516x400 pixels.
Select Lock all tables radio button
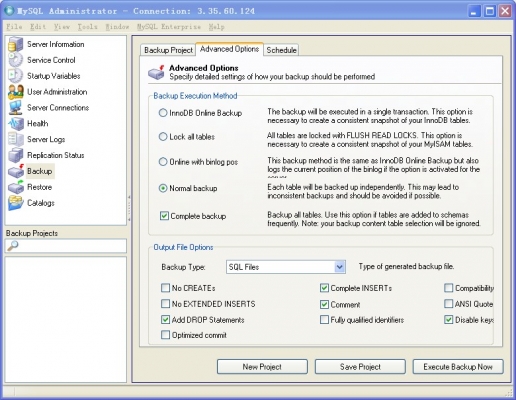tap(163, 137)
